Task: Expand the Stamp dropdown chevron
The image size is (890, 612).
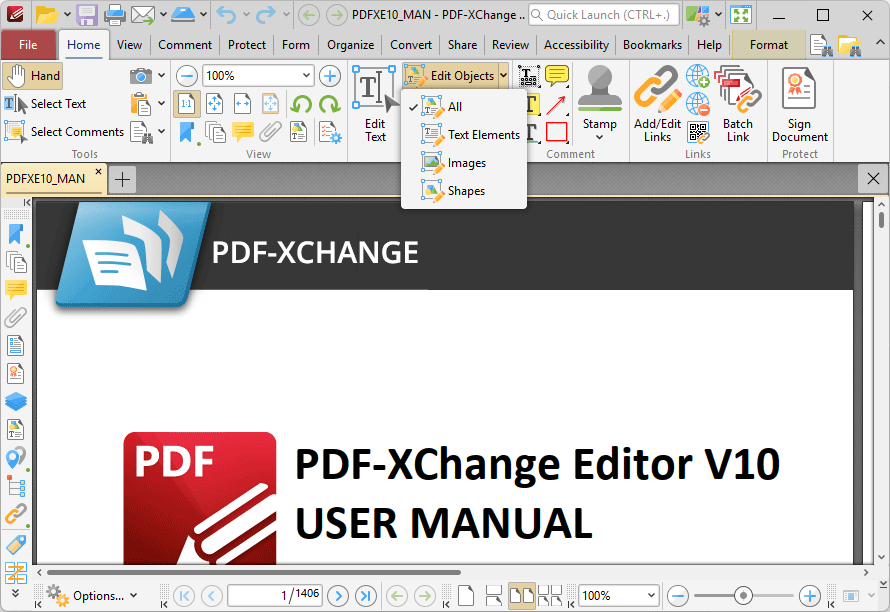Action: 599,137
